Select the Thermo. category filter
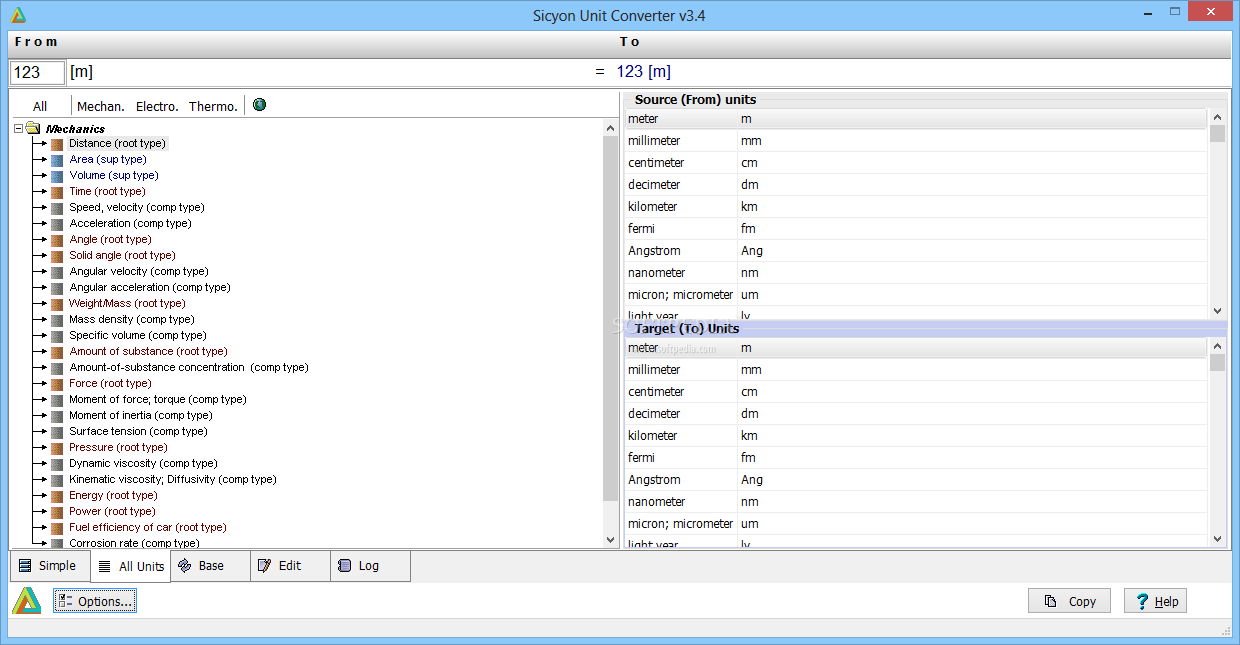 (213, 106)
